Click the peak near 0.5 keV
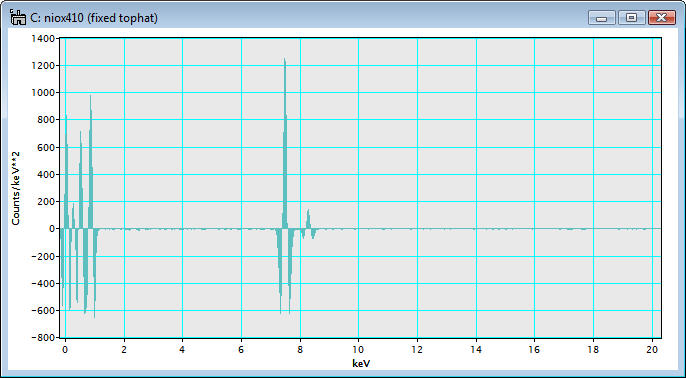Screen dimensions: 686x378 (x=80, y=180)
